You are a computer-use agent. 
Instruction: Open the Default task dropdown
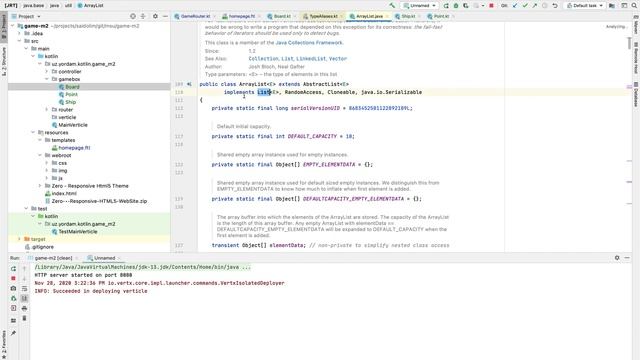point(584,6)
